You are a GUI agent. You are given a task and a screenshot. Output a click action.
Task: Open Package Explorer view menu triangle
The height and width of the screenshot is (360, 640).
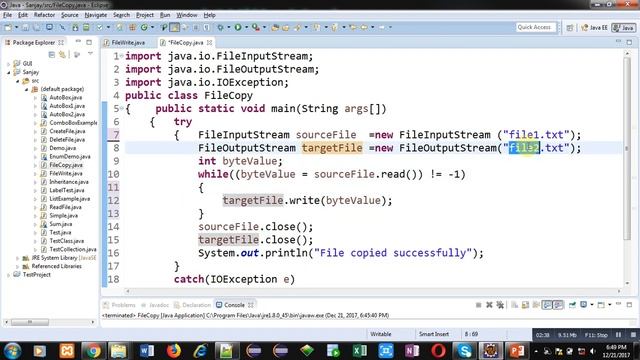tap(90, 54)
